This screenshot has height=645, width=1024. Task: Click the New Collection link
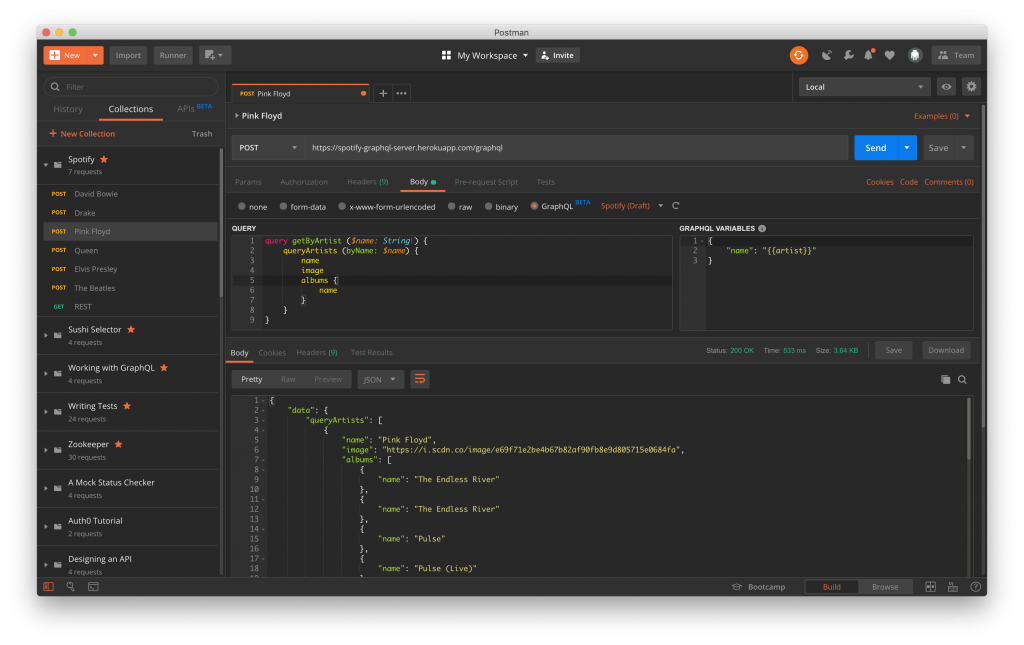tap(82, 134)
